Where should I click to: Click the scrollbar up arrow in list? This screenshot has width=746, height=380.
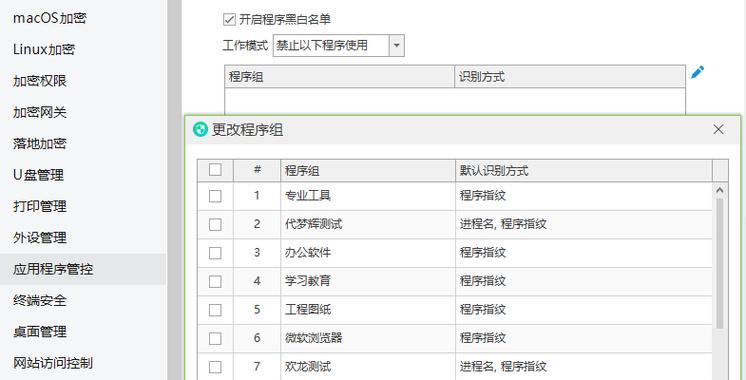click(719, 190)
